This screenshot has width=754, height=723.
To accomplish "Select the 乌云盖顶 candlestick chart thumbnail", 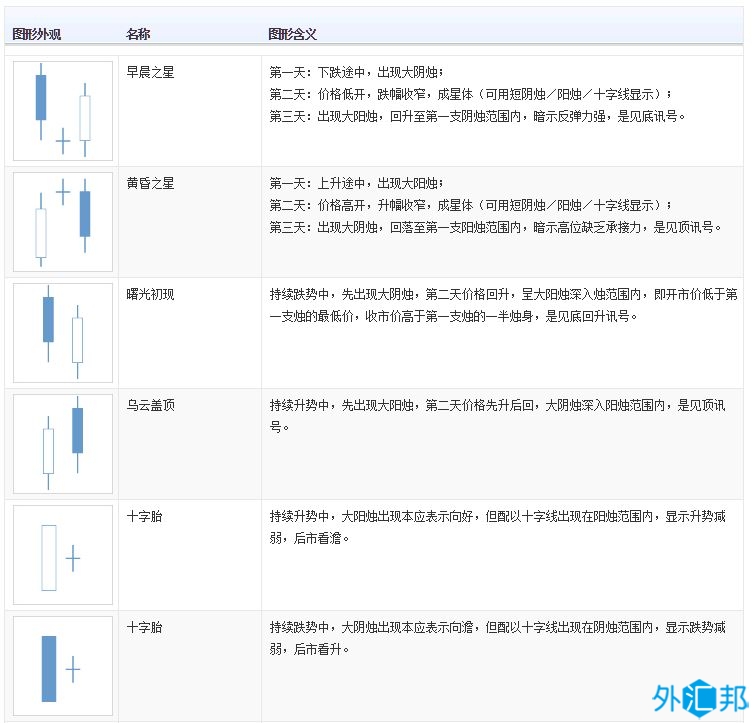I will pos(62,444).
